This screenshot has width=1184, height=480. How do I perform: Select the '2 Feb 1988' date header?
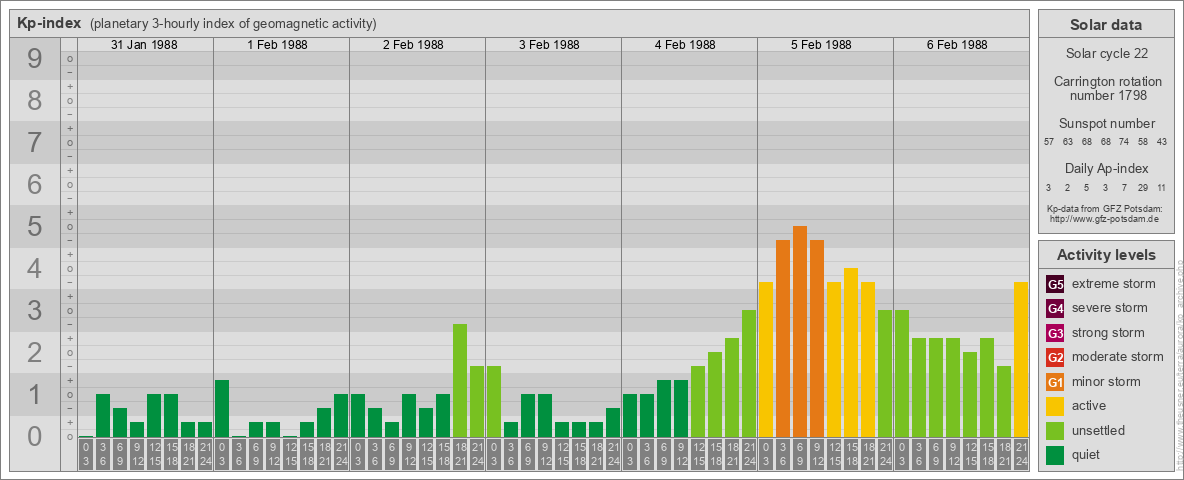413,45
